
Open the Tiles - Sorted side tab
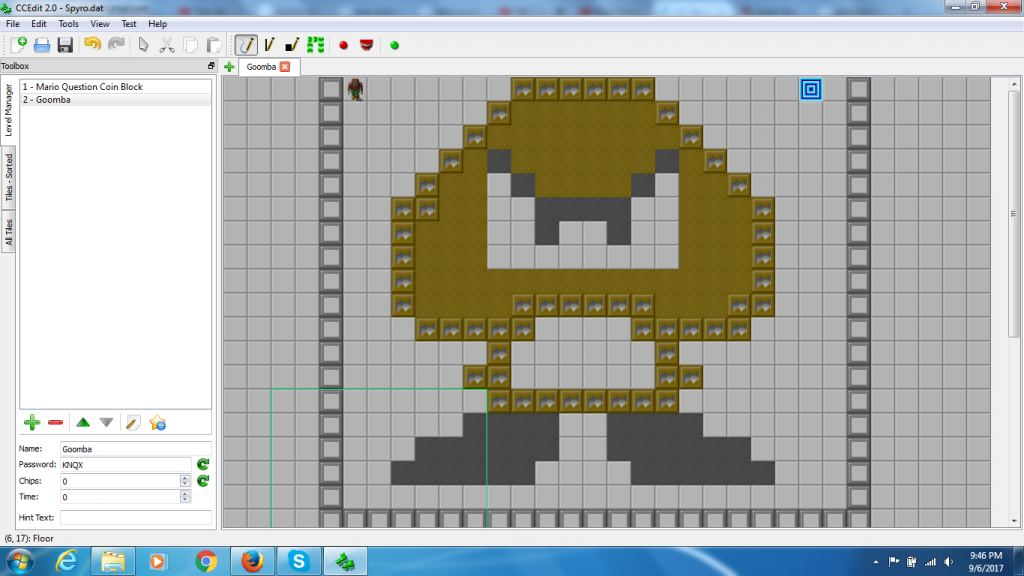point(8,177)
